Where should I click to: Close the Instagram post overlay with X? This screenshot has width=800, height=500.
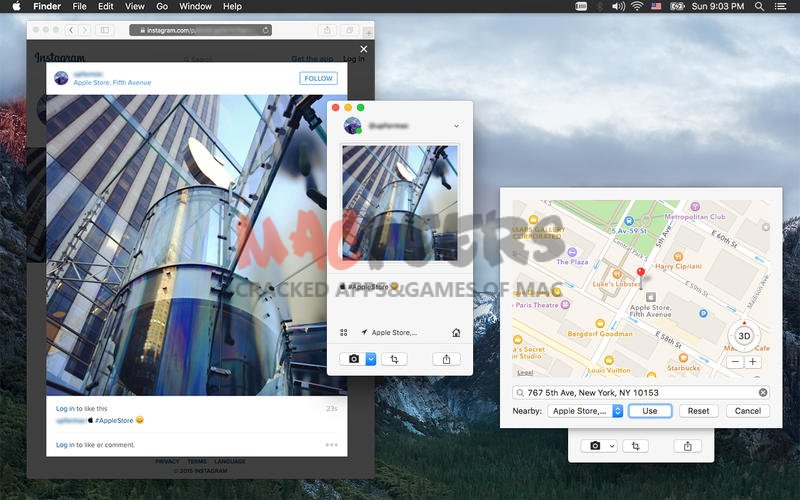363,48
